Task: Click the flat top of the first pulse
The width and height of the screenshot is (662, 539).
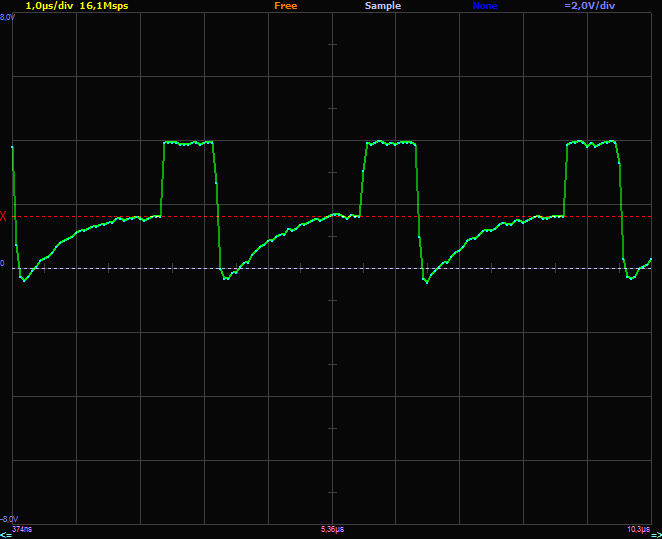Action: (x=189, y=143)
